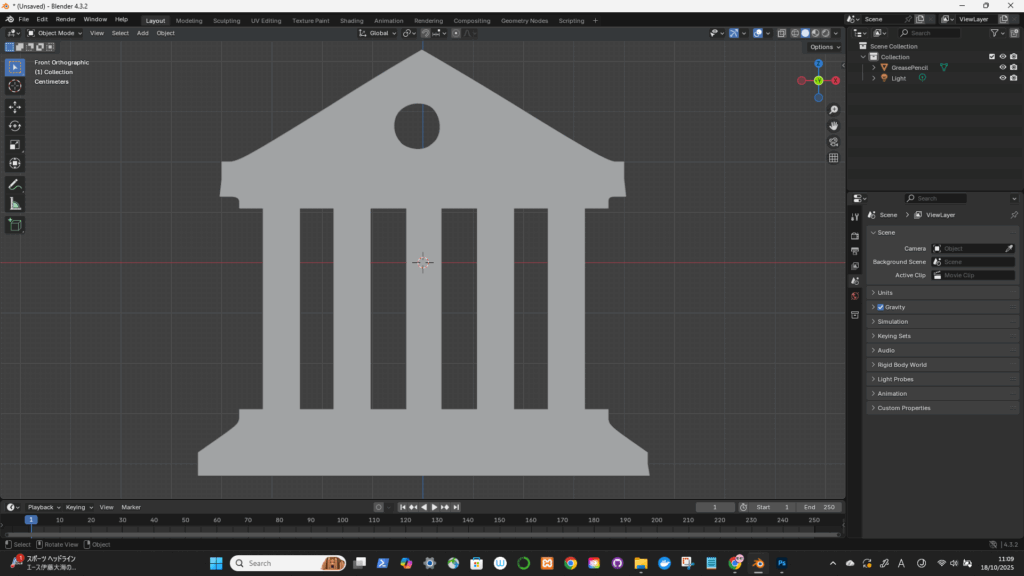This screenshot has width=1024, height=576.
Task: Click the zoom magnifier icon in viewport
Action: pos(833,110)
